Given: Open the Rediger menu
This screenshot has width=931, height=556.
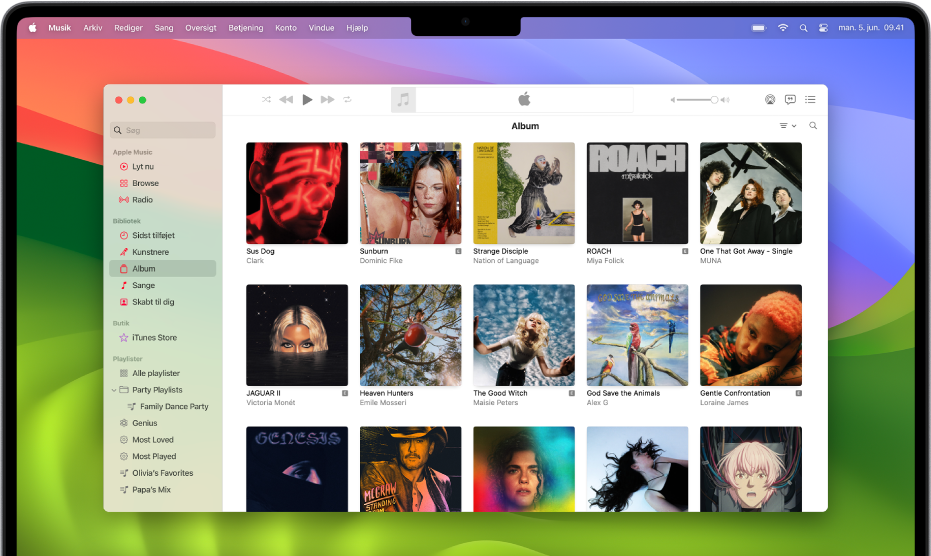Looking at the screenshot, I should [128, 28].
